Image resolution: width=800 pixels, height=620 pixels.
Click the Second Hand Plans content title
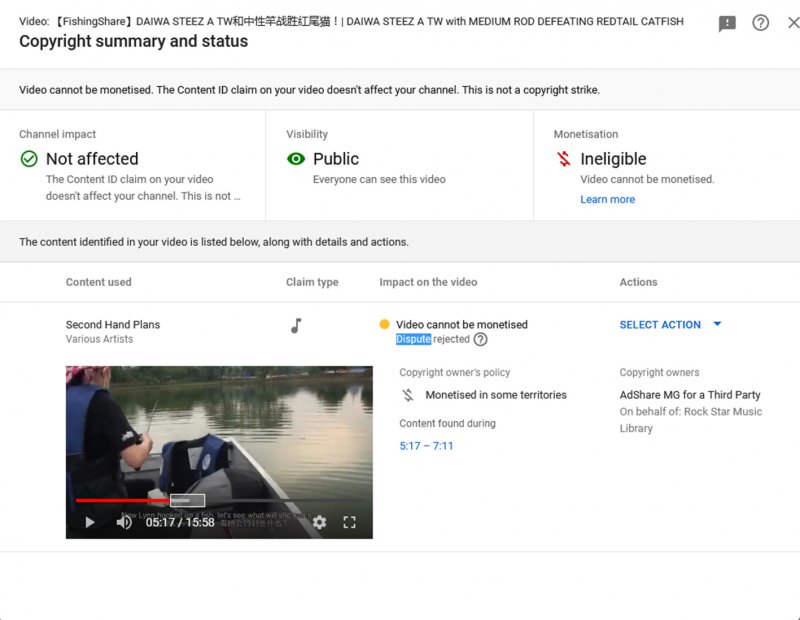(112, 324)
